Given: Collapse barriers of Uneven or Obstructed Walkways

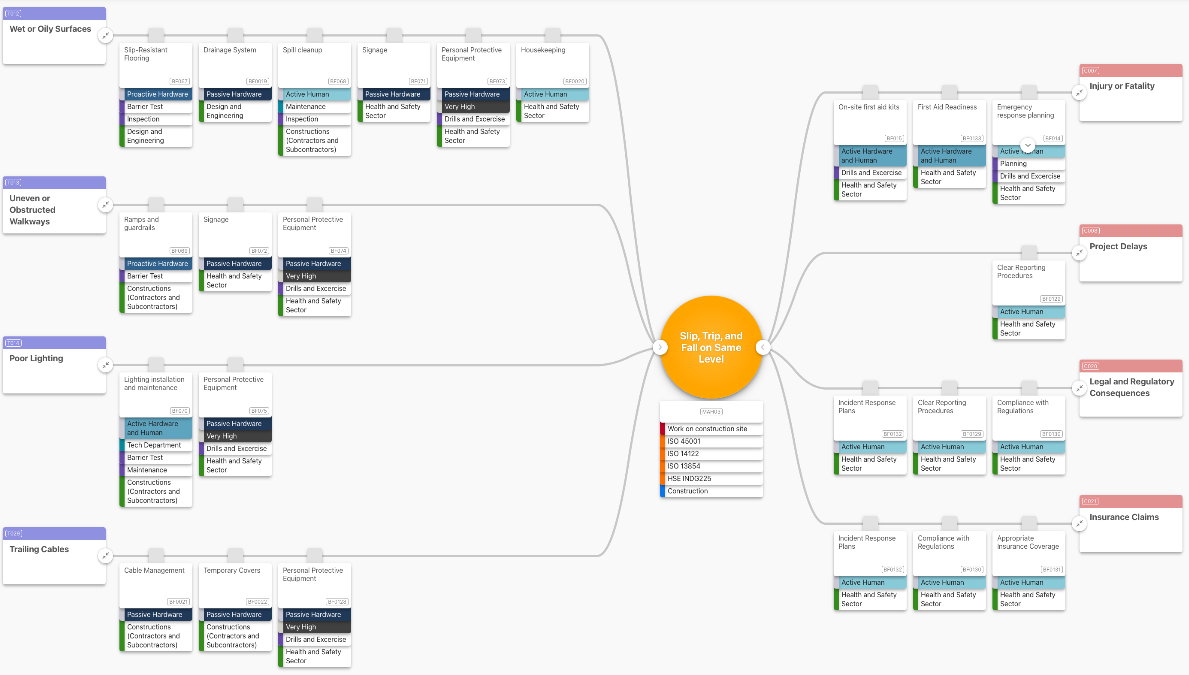Looking at the screenshot, I should [106, 205].
